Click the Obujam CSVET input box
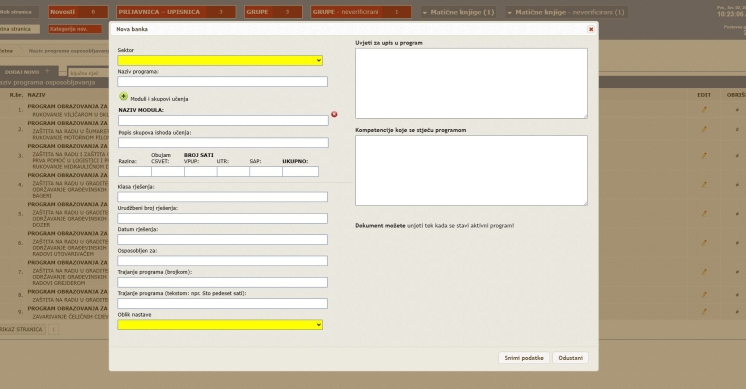 pyautogui.click(x=167, y=172)
